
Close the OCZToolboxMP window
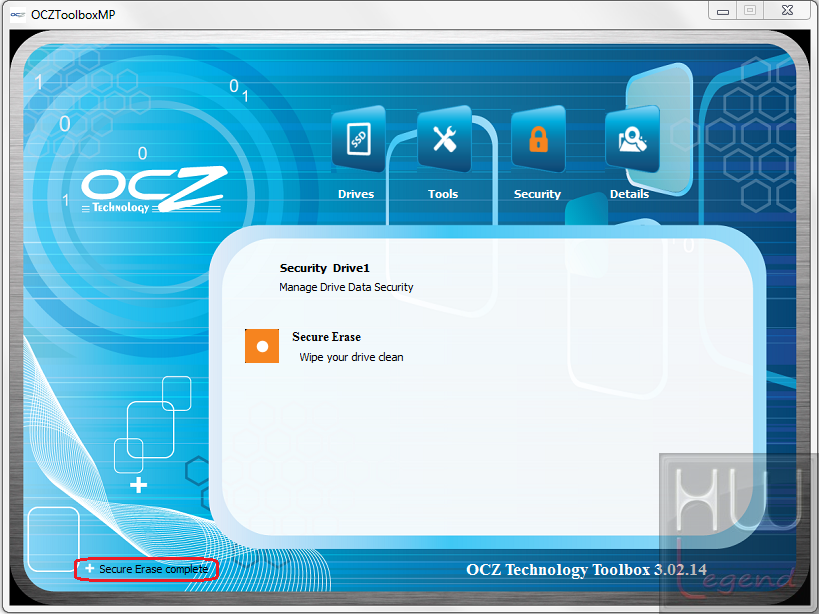[x=788, y=10]
